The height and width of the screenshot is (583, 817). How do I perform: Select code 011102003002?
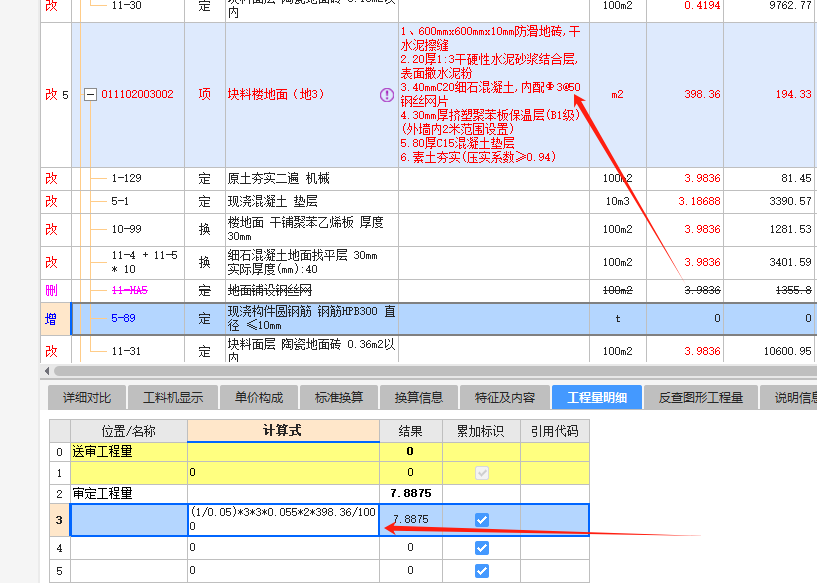(x=137, y=94)
